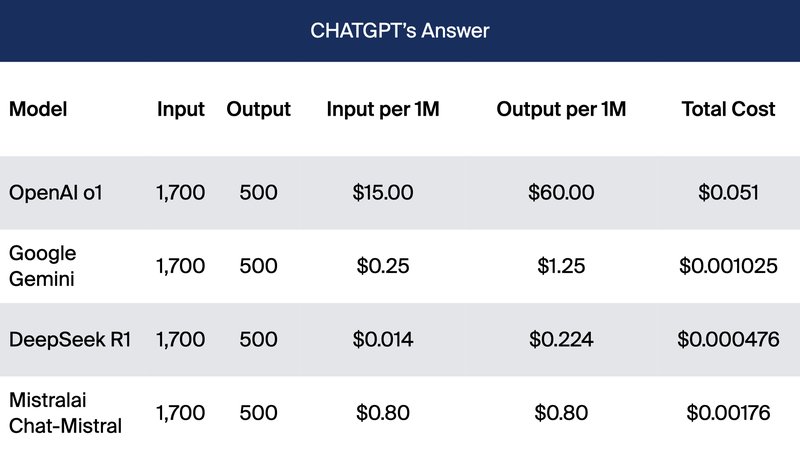Click the Output column header

[x=258, y=110]
